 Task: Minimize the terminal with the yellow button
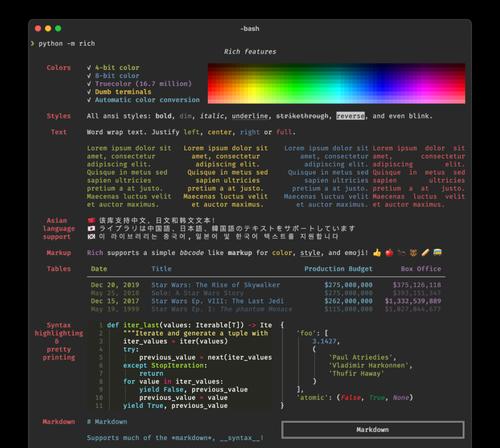pos(48,29)
